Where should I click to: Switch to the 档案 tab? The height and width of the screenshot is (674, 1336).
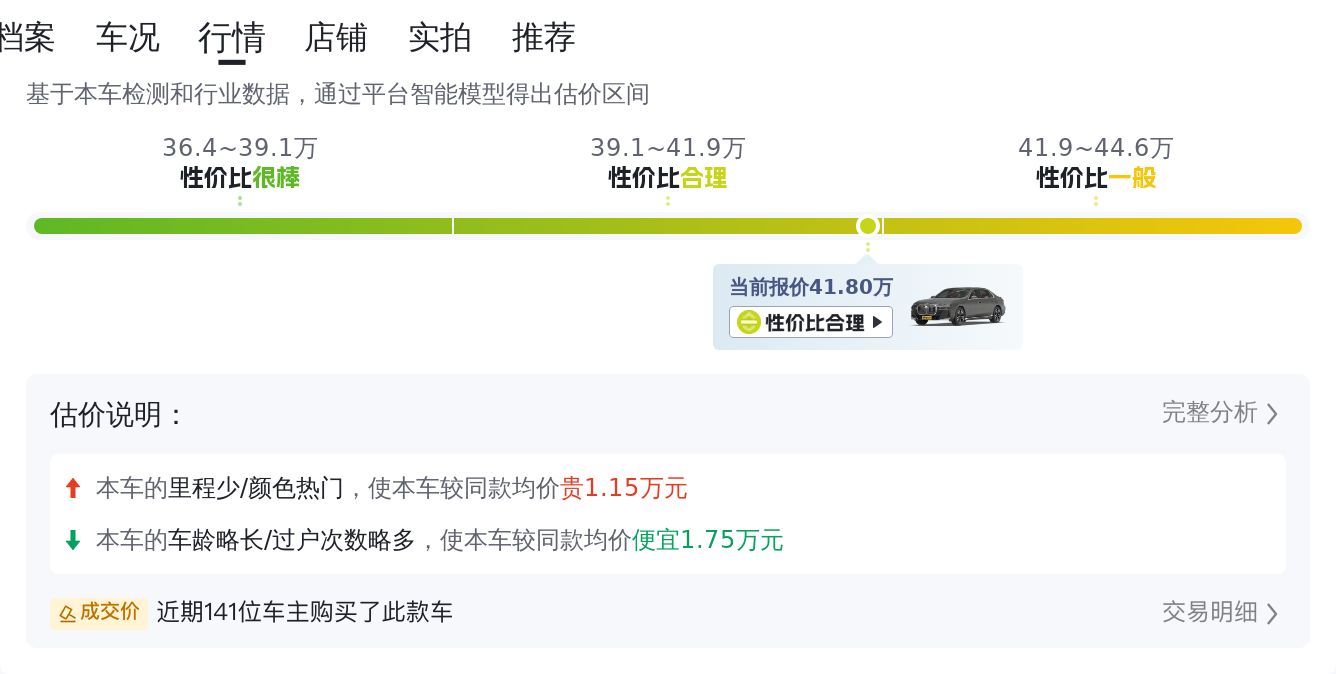tap(26, 38)
